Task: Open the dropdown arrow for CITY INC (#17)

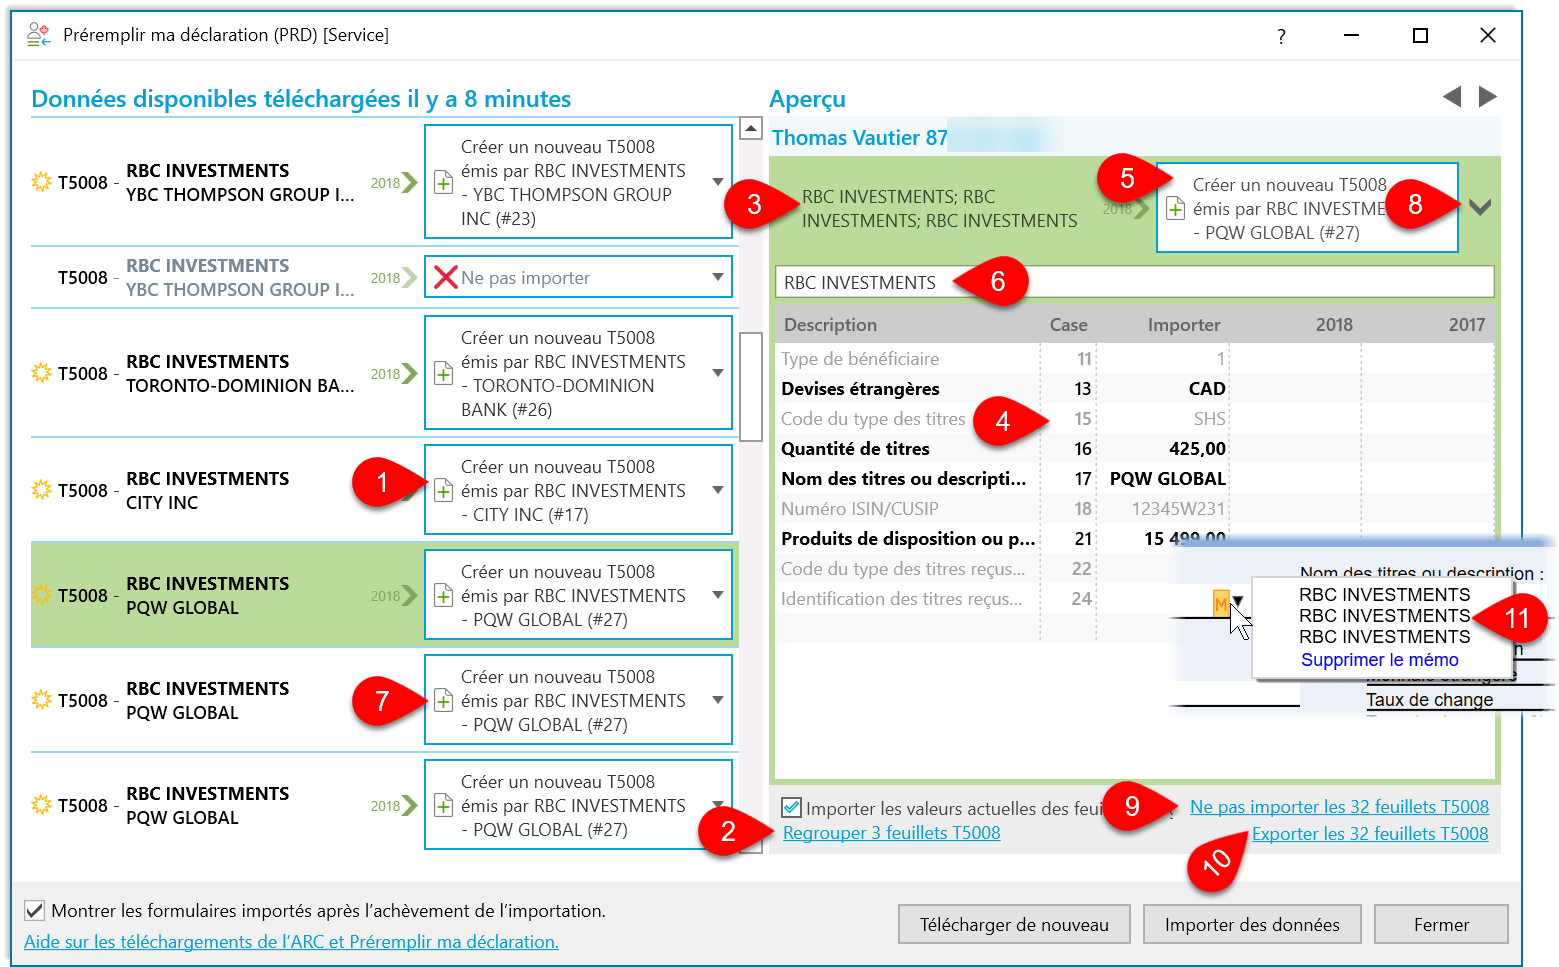Action: 718,490
